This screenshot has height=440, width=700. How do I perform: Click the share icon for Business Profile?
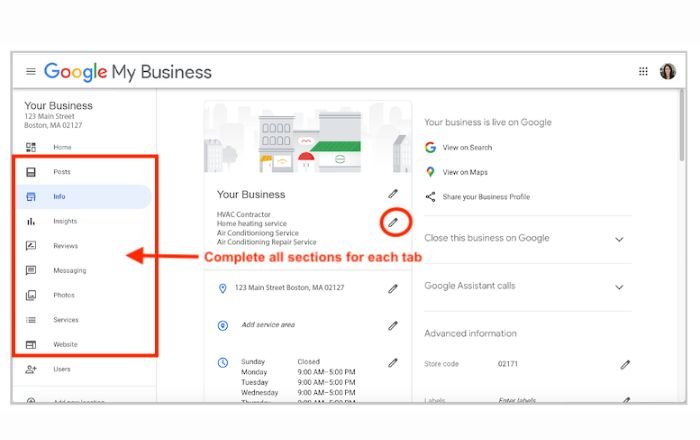coord(430,197)
